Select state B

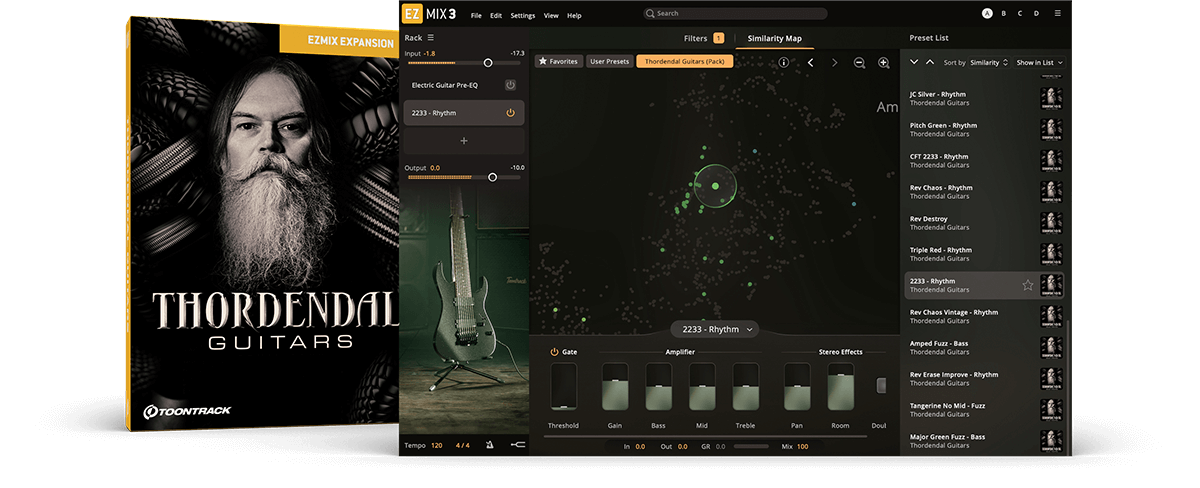[1003, 13]
